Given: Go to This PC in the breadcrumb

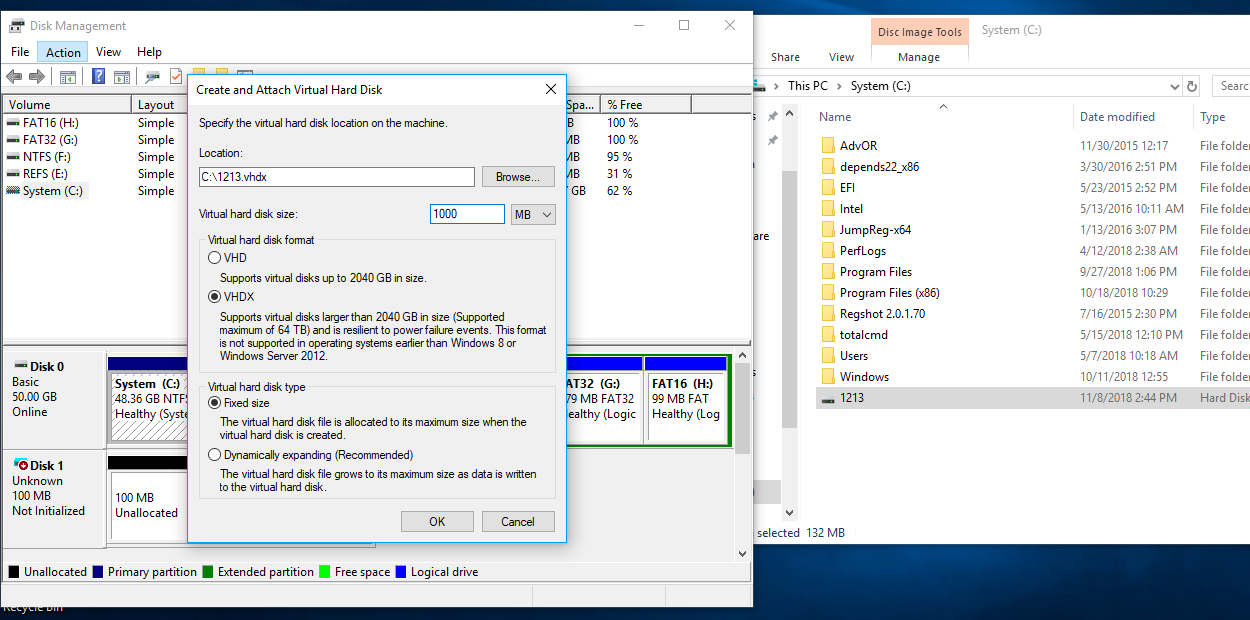Looking at the screenshot, I should 808,86.
